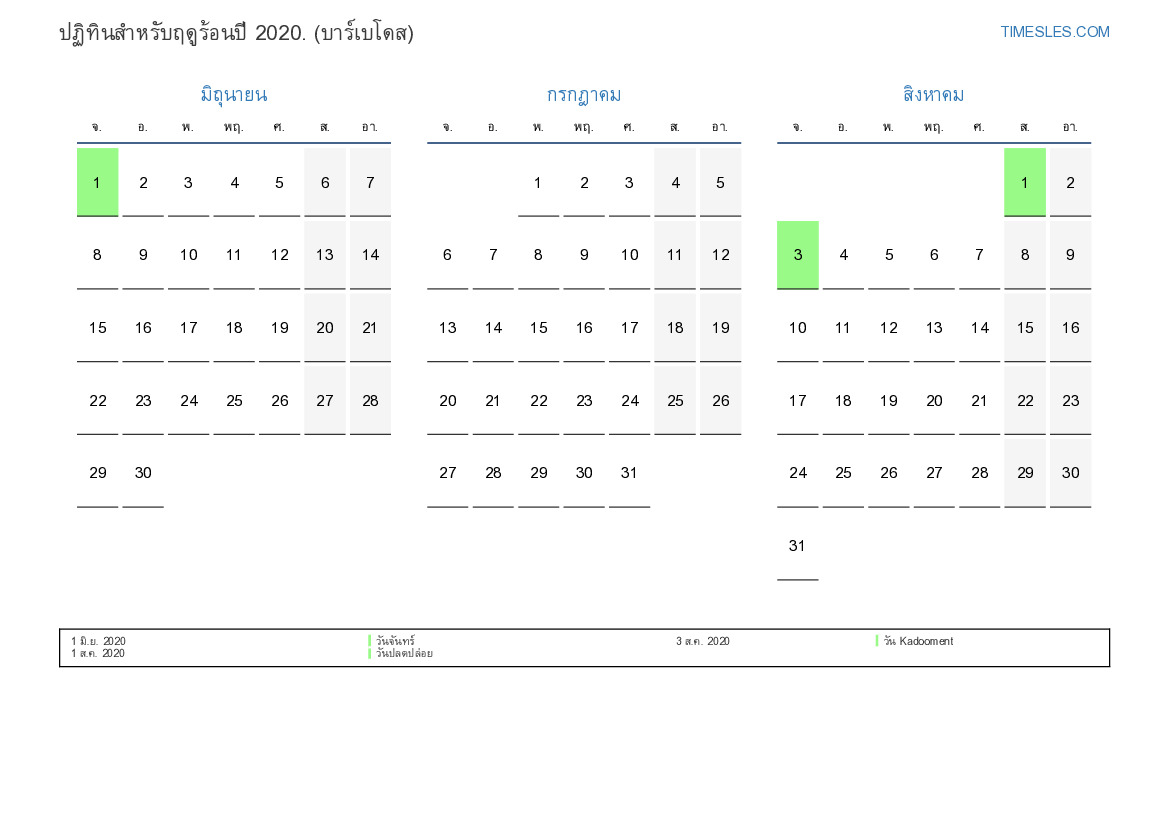Click the มิถุนายน month heading
This screenshot has height=827, width=1169.
pos(233,95)
